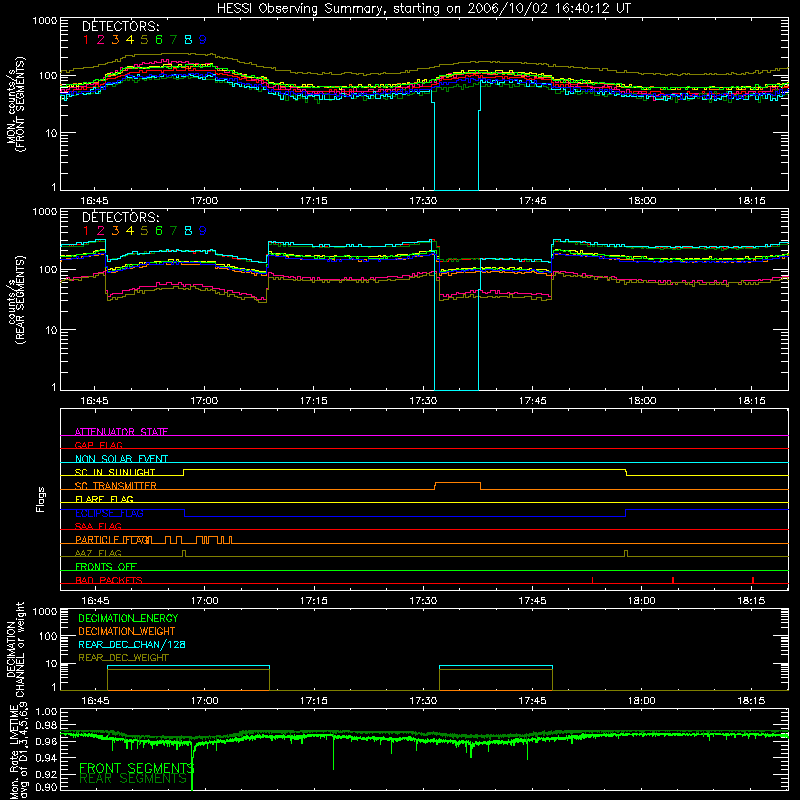Pick detector 2 in rear segments legend

[x=101, y=231]
